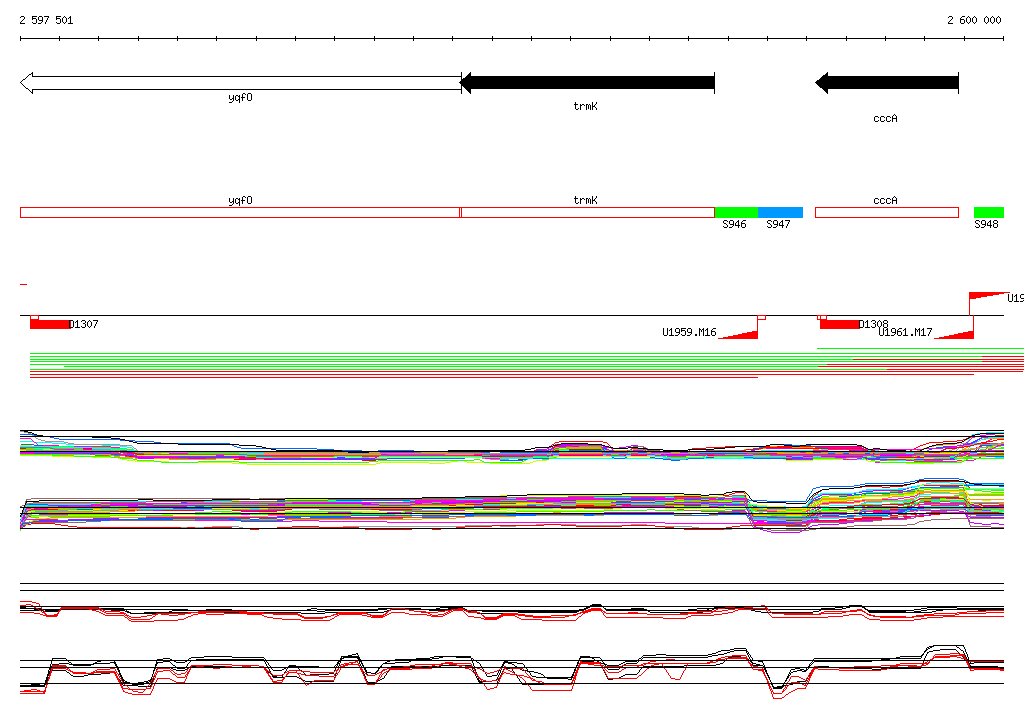Image resolution: width=1024 pixels, height=714 pixels.
Task: Click the trmK label above the segment box
Action: pos(585,200)
